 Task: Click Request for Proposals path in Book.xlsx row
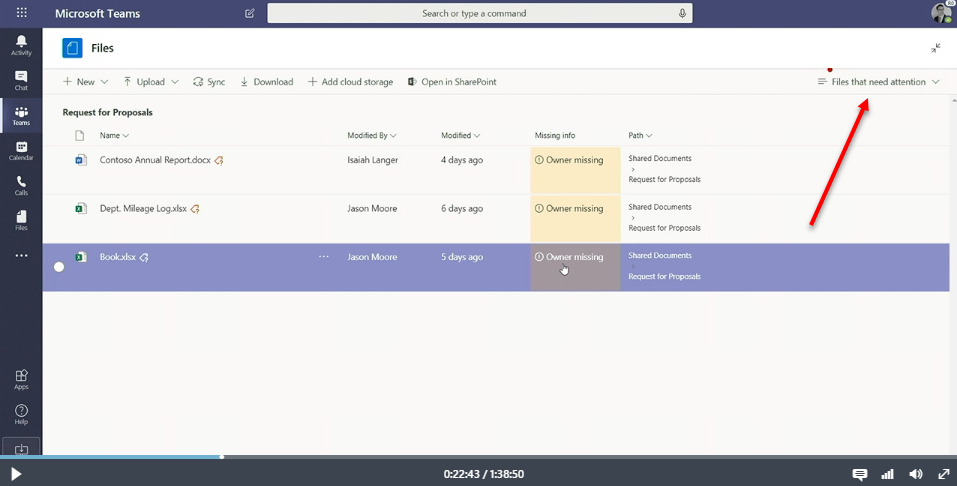pyautogui.click(x=664, y=277)
